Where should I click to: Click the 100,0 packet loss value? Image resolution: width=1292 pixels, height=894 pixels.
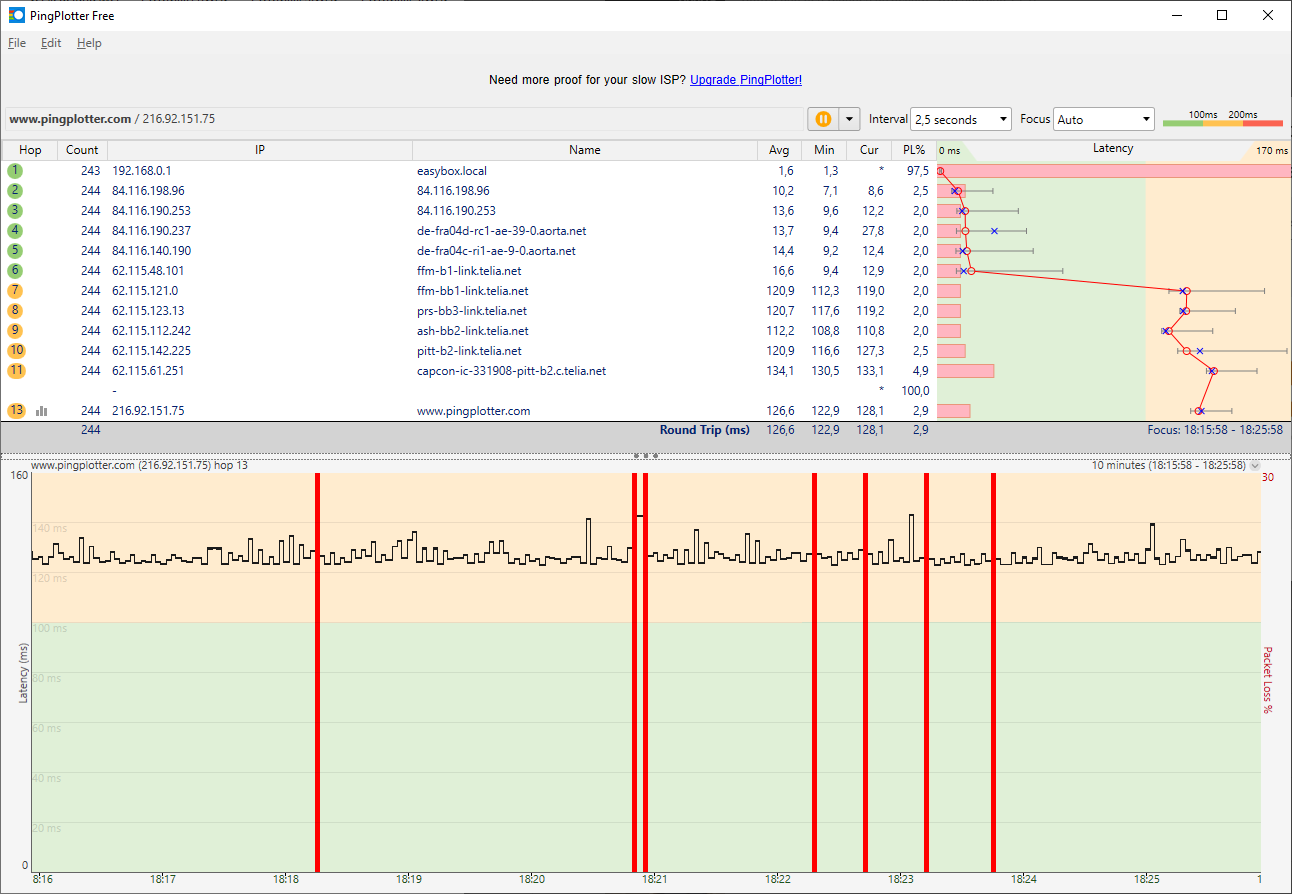916,391
